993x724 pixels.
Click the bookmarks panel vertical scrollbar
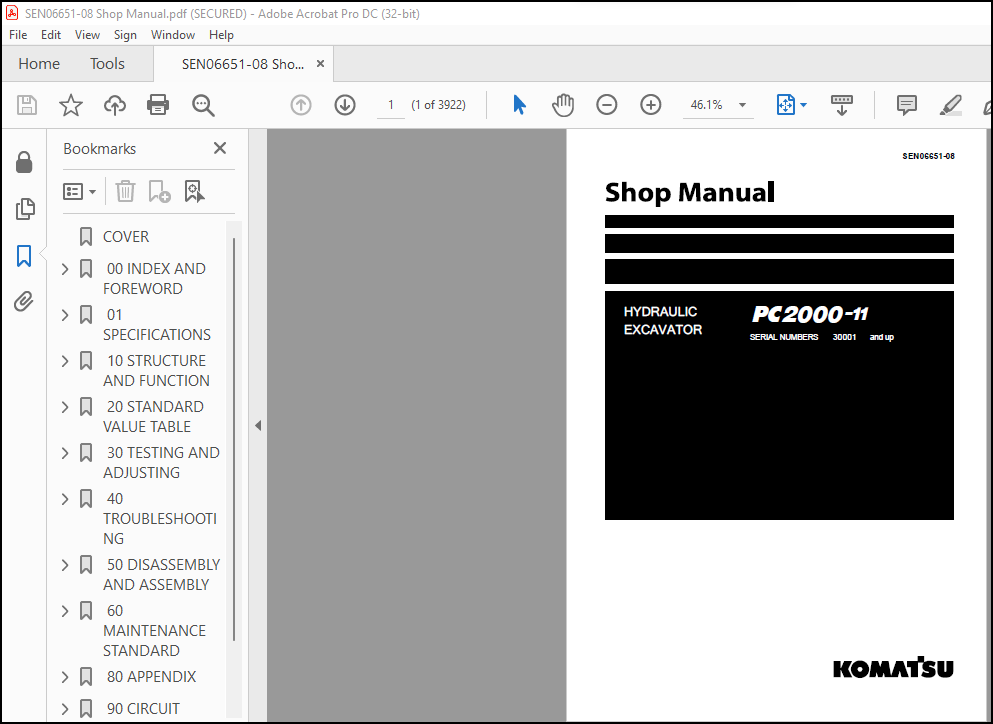(234, 439)
